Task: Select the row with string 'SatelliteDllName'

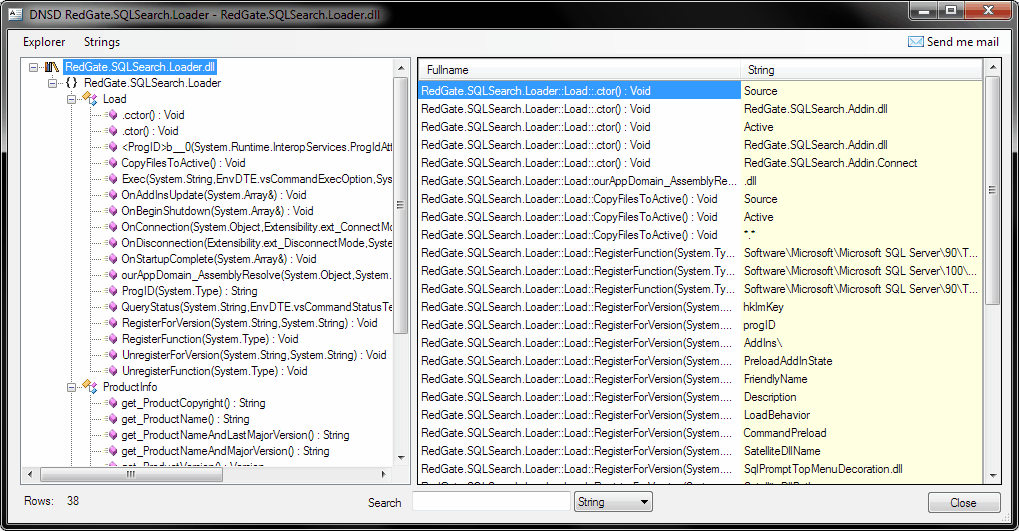Action: 701,451
